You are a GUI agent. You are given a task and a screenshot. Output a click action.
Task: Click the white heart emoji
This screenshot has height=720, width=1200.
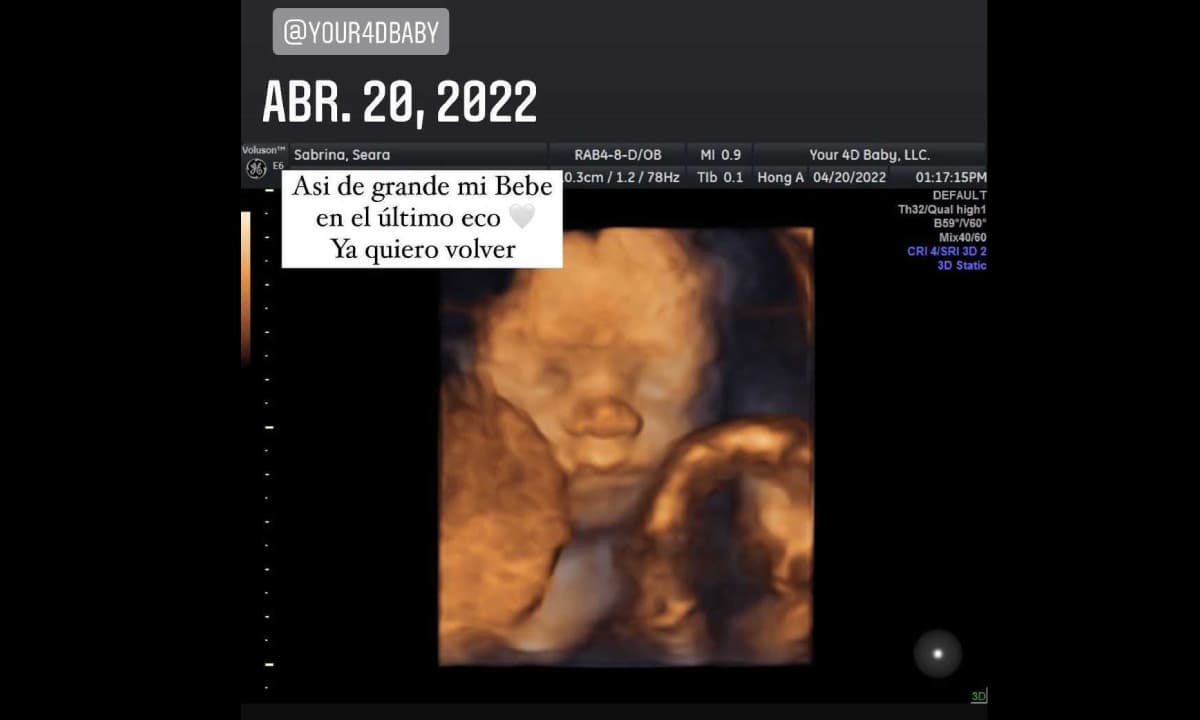click(522, 217)
